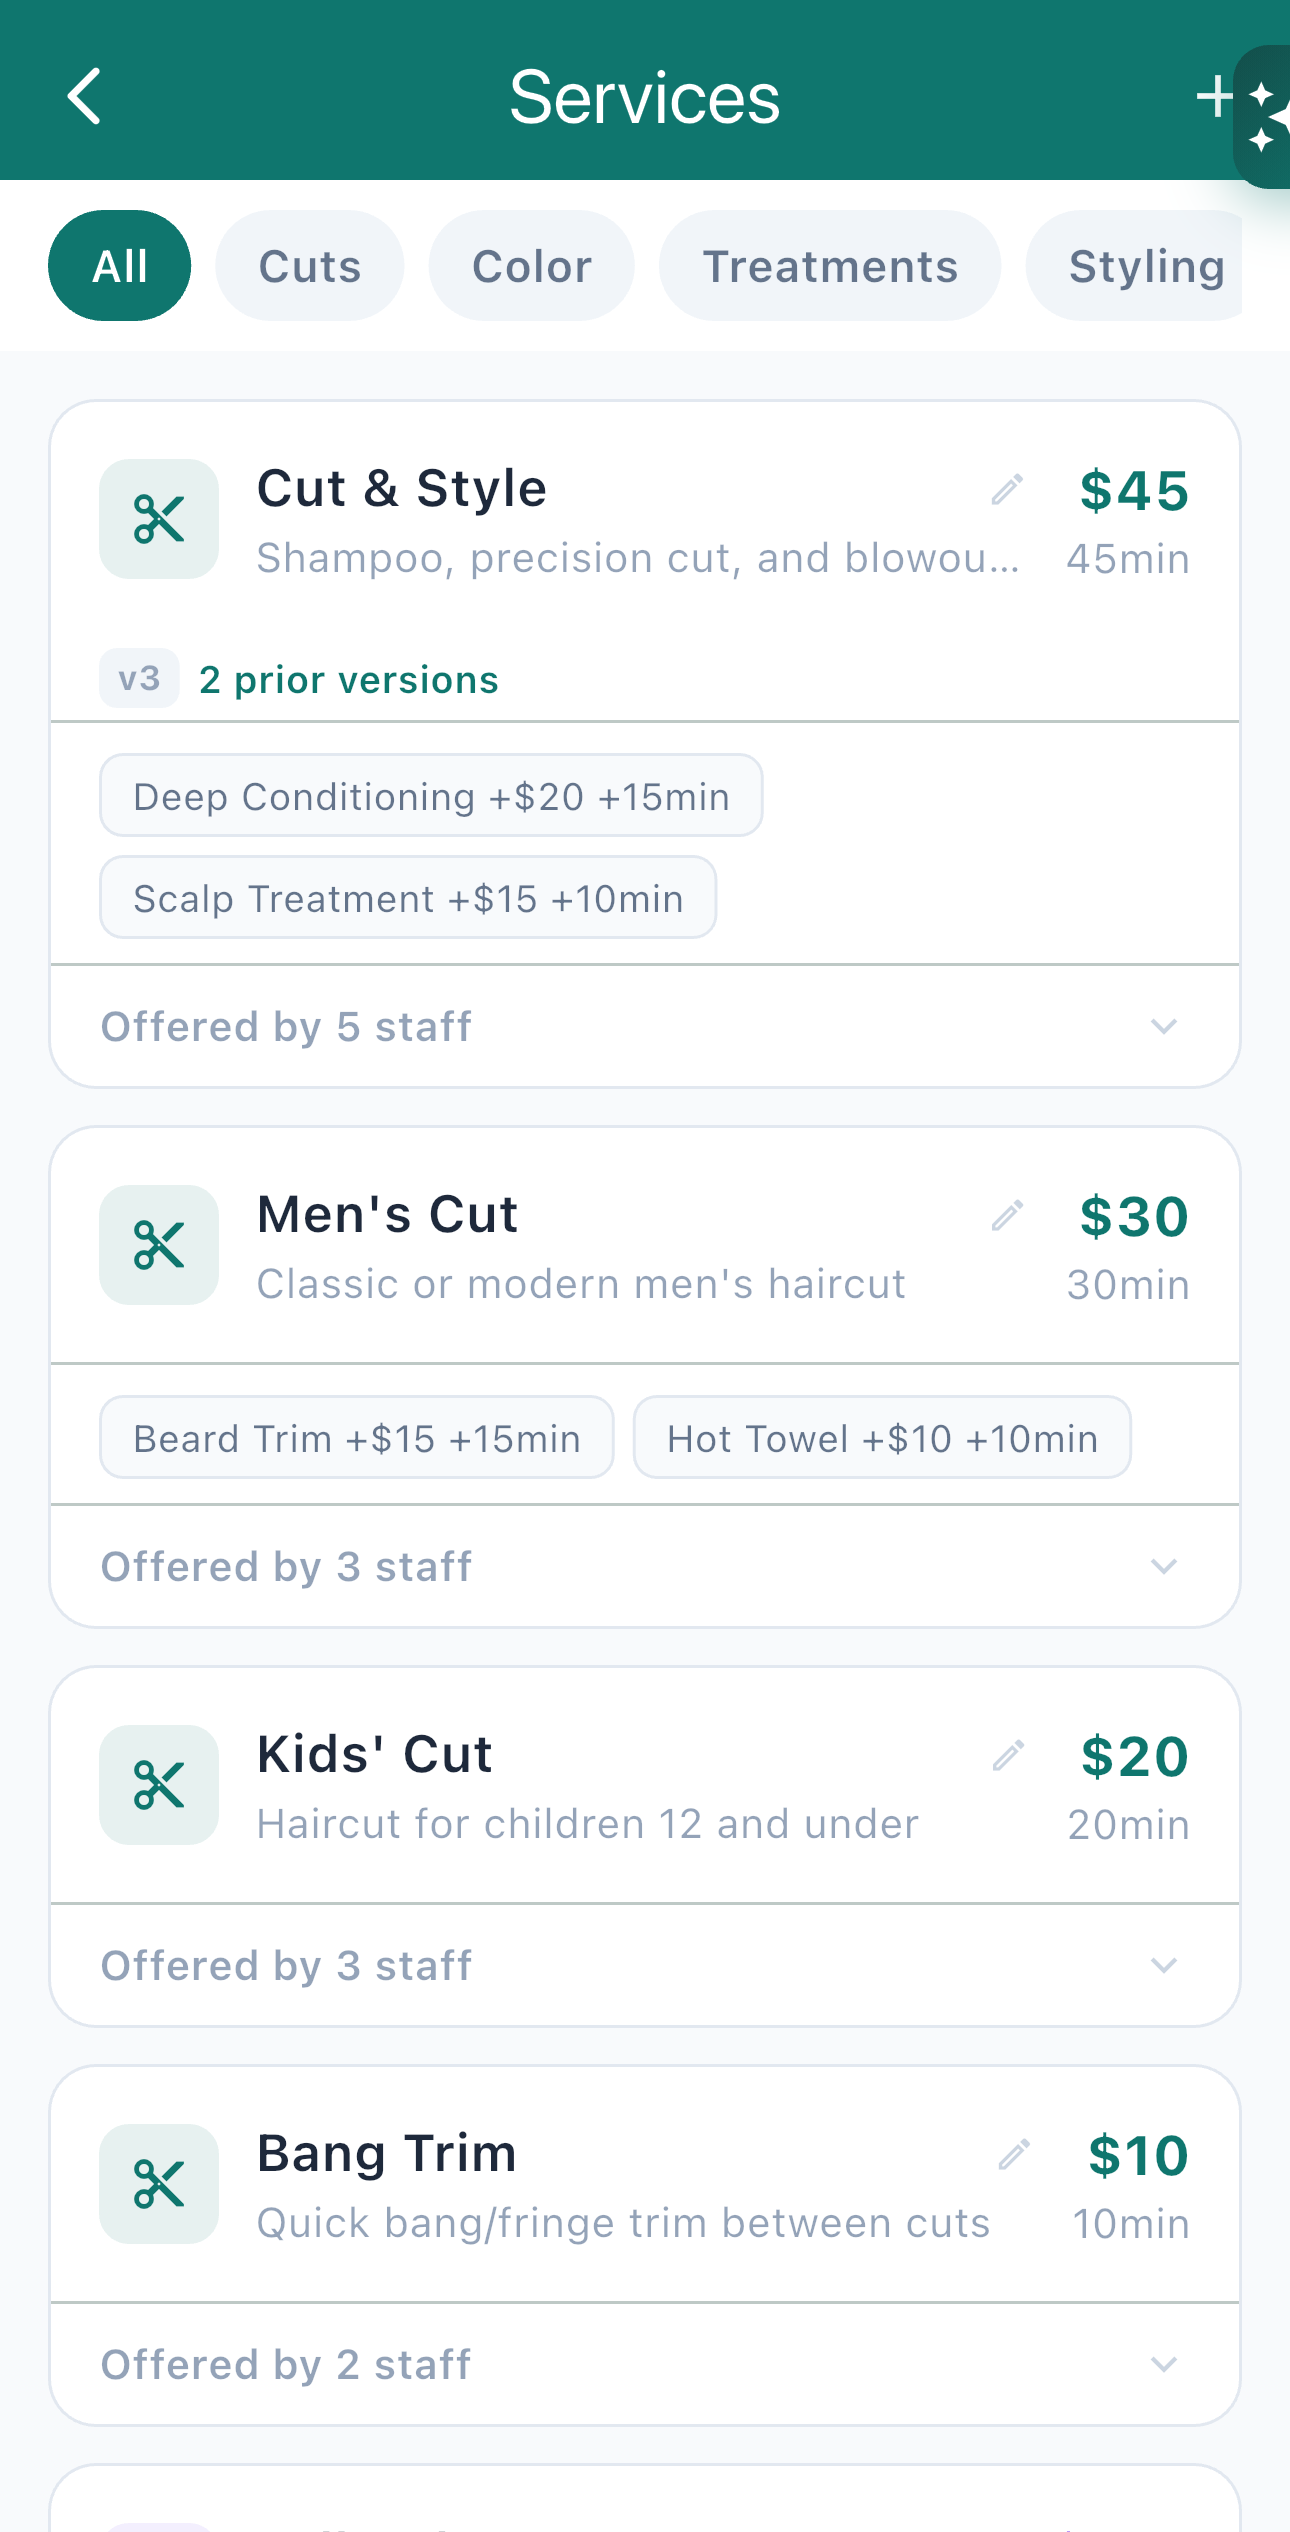Tap the Hot Towel add-on chip
This screenshot has height=2532, width=1290.
(x=882, y=1439)
